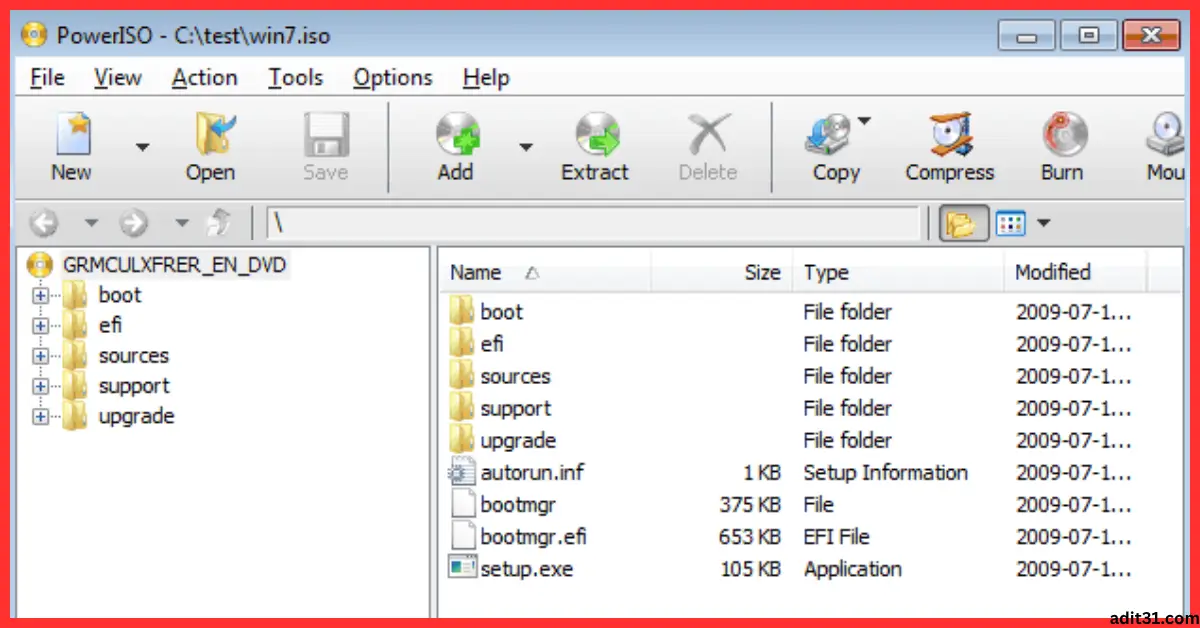The height and width of the screenshot is (628, 1200).
Task: Select the sources folder in tree pane
Action: click(134, 356)
